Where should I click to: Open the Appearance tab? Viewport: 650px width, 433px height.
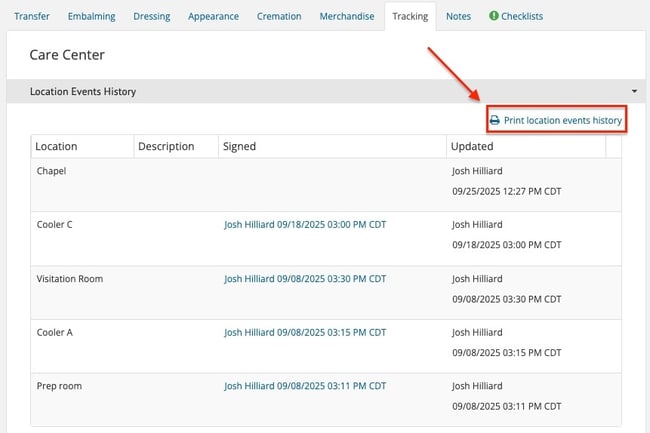pyautogui.click(x=213, y=16)
